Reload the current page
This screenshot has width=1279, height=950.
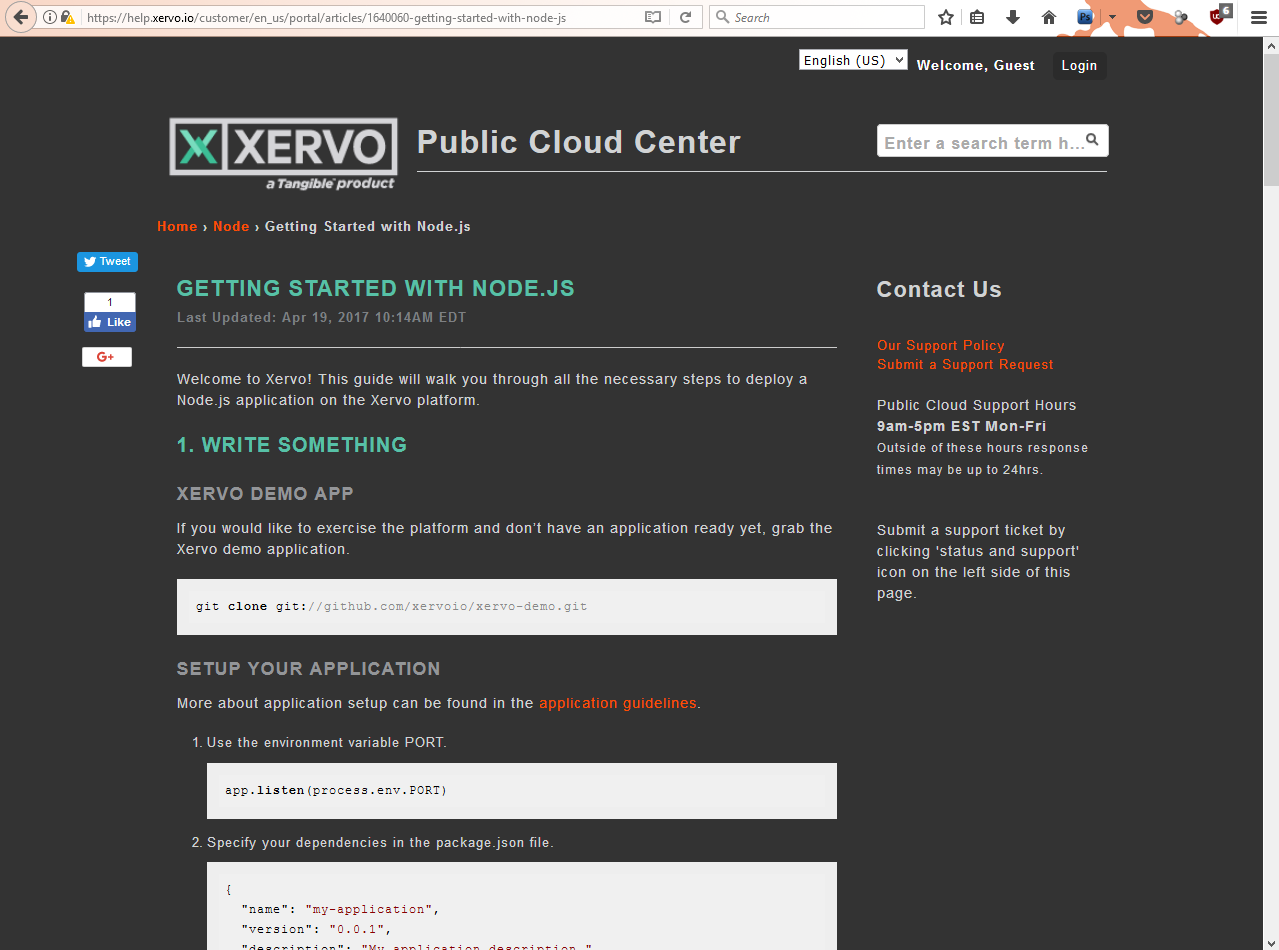[x=685, y=17]
